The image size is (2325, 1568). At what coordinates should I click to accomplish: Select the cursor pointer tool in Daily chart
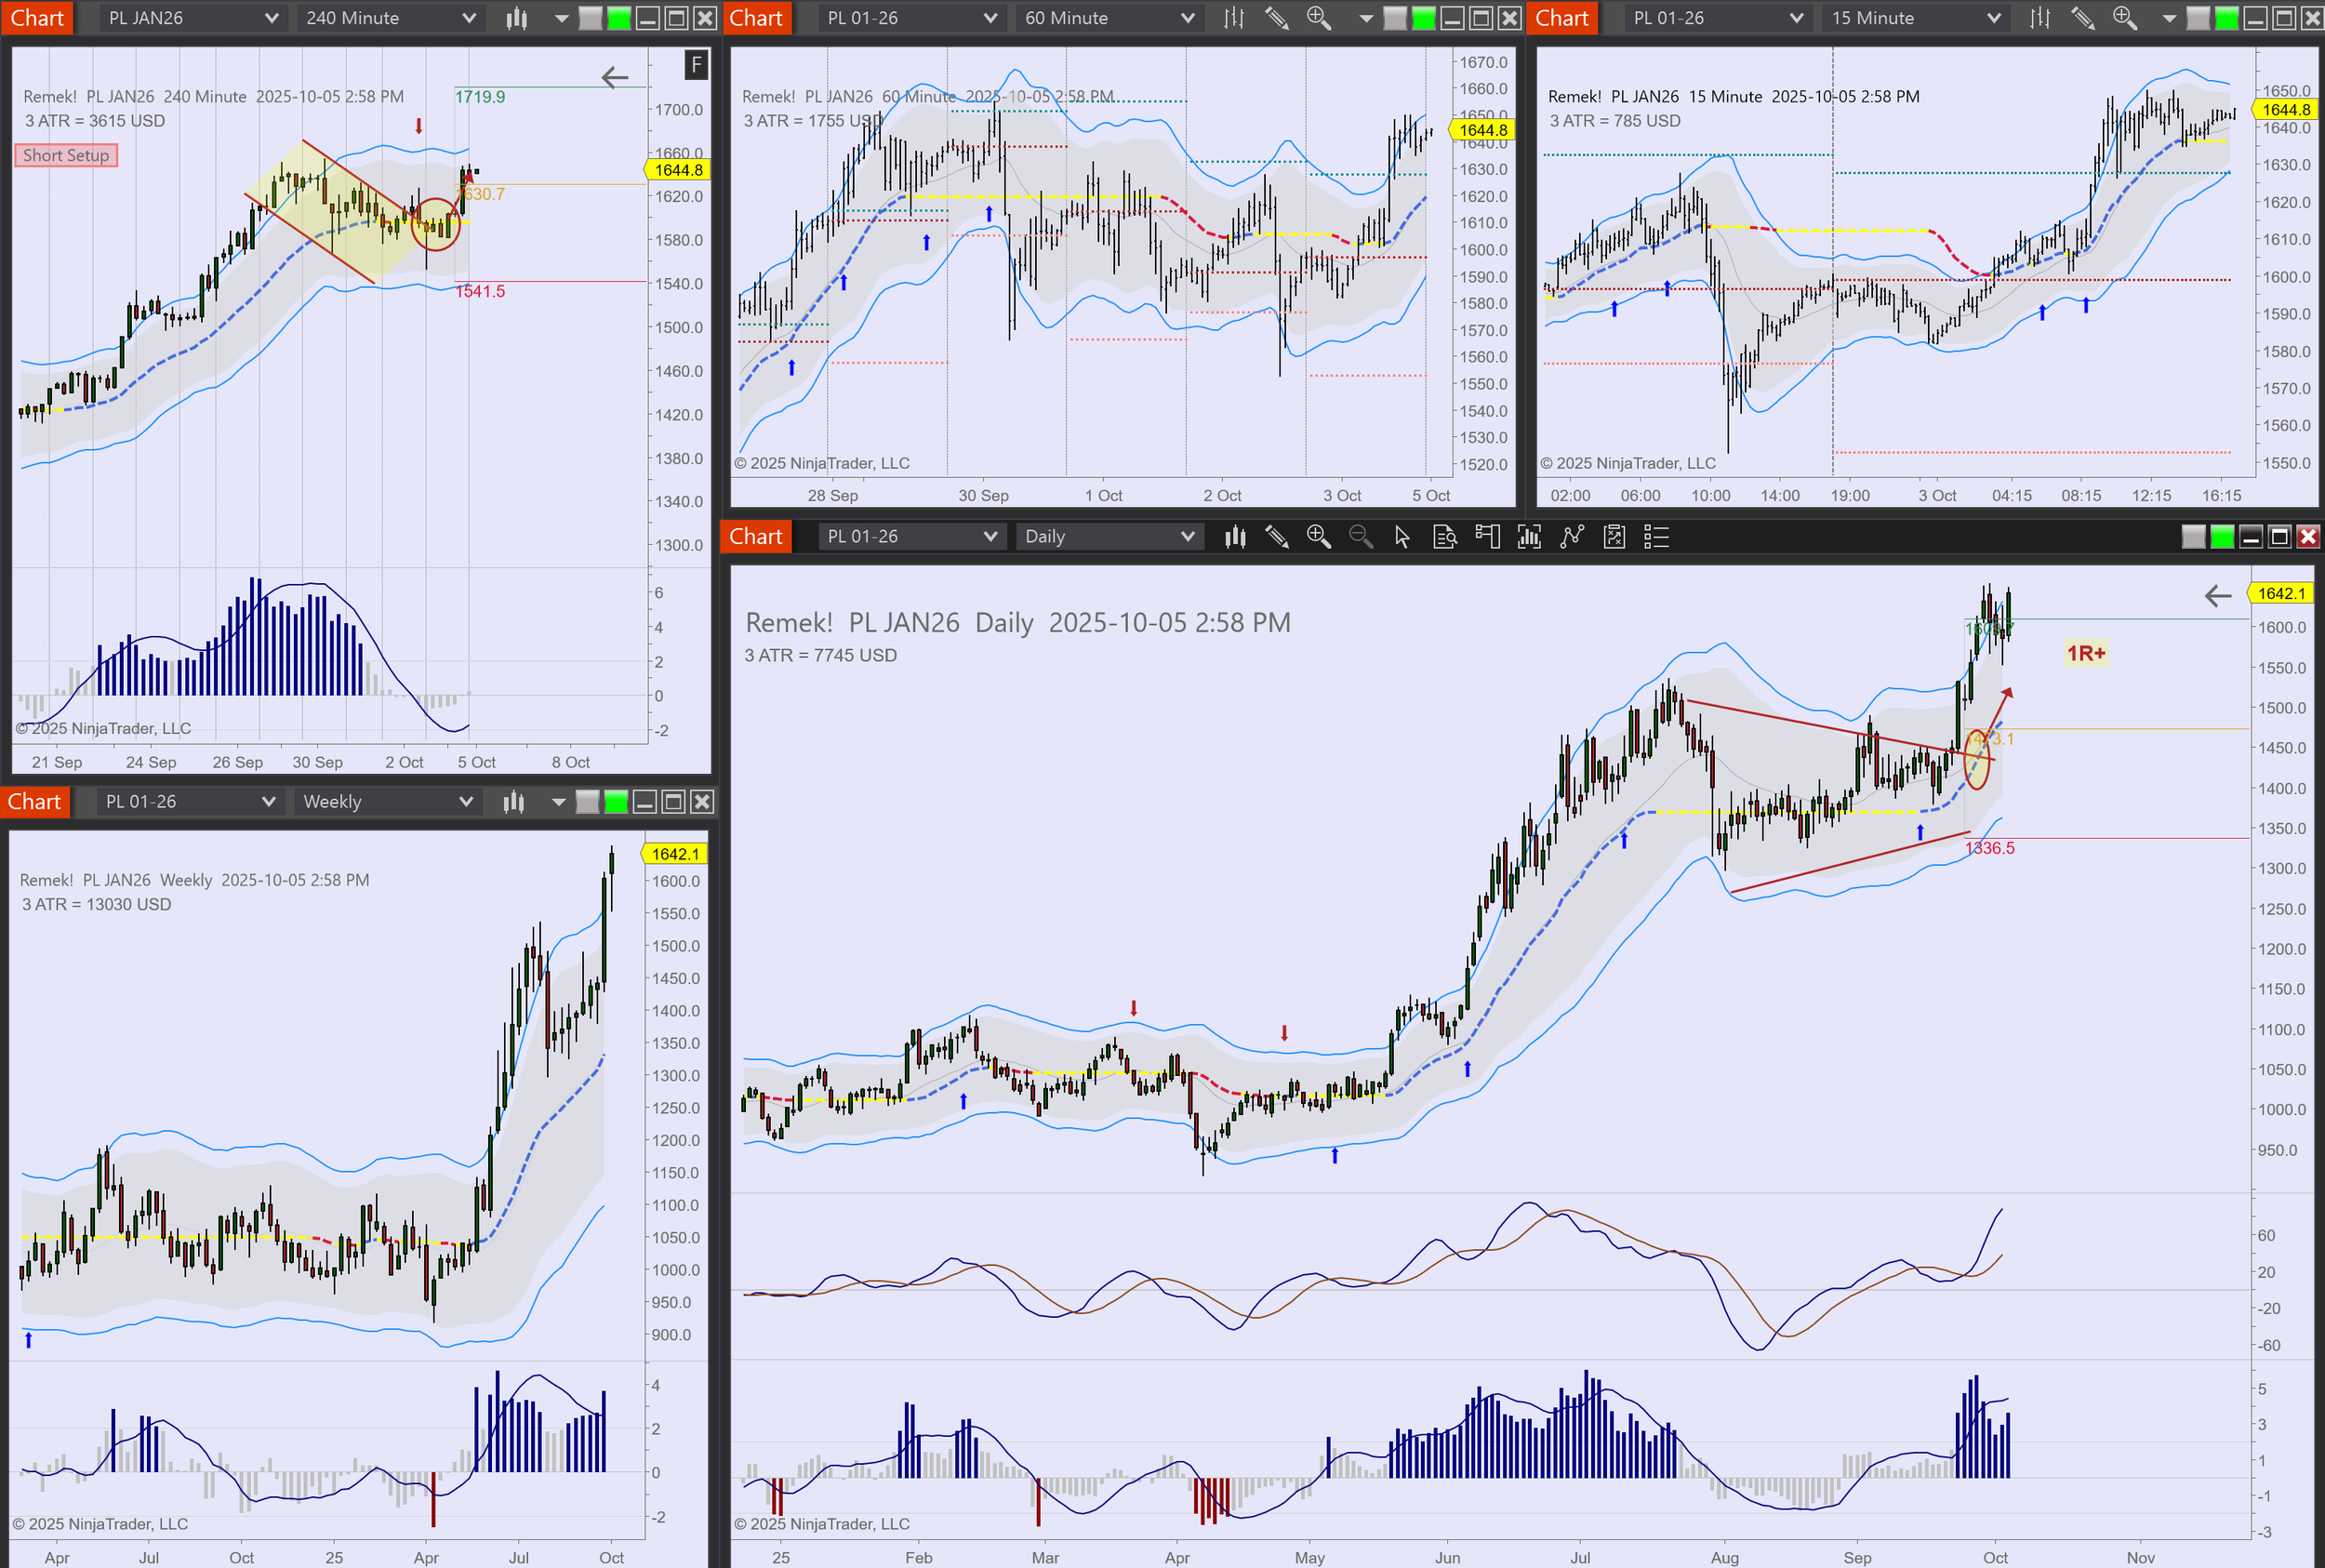point(1402,537)
